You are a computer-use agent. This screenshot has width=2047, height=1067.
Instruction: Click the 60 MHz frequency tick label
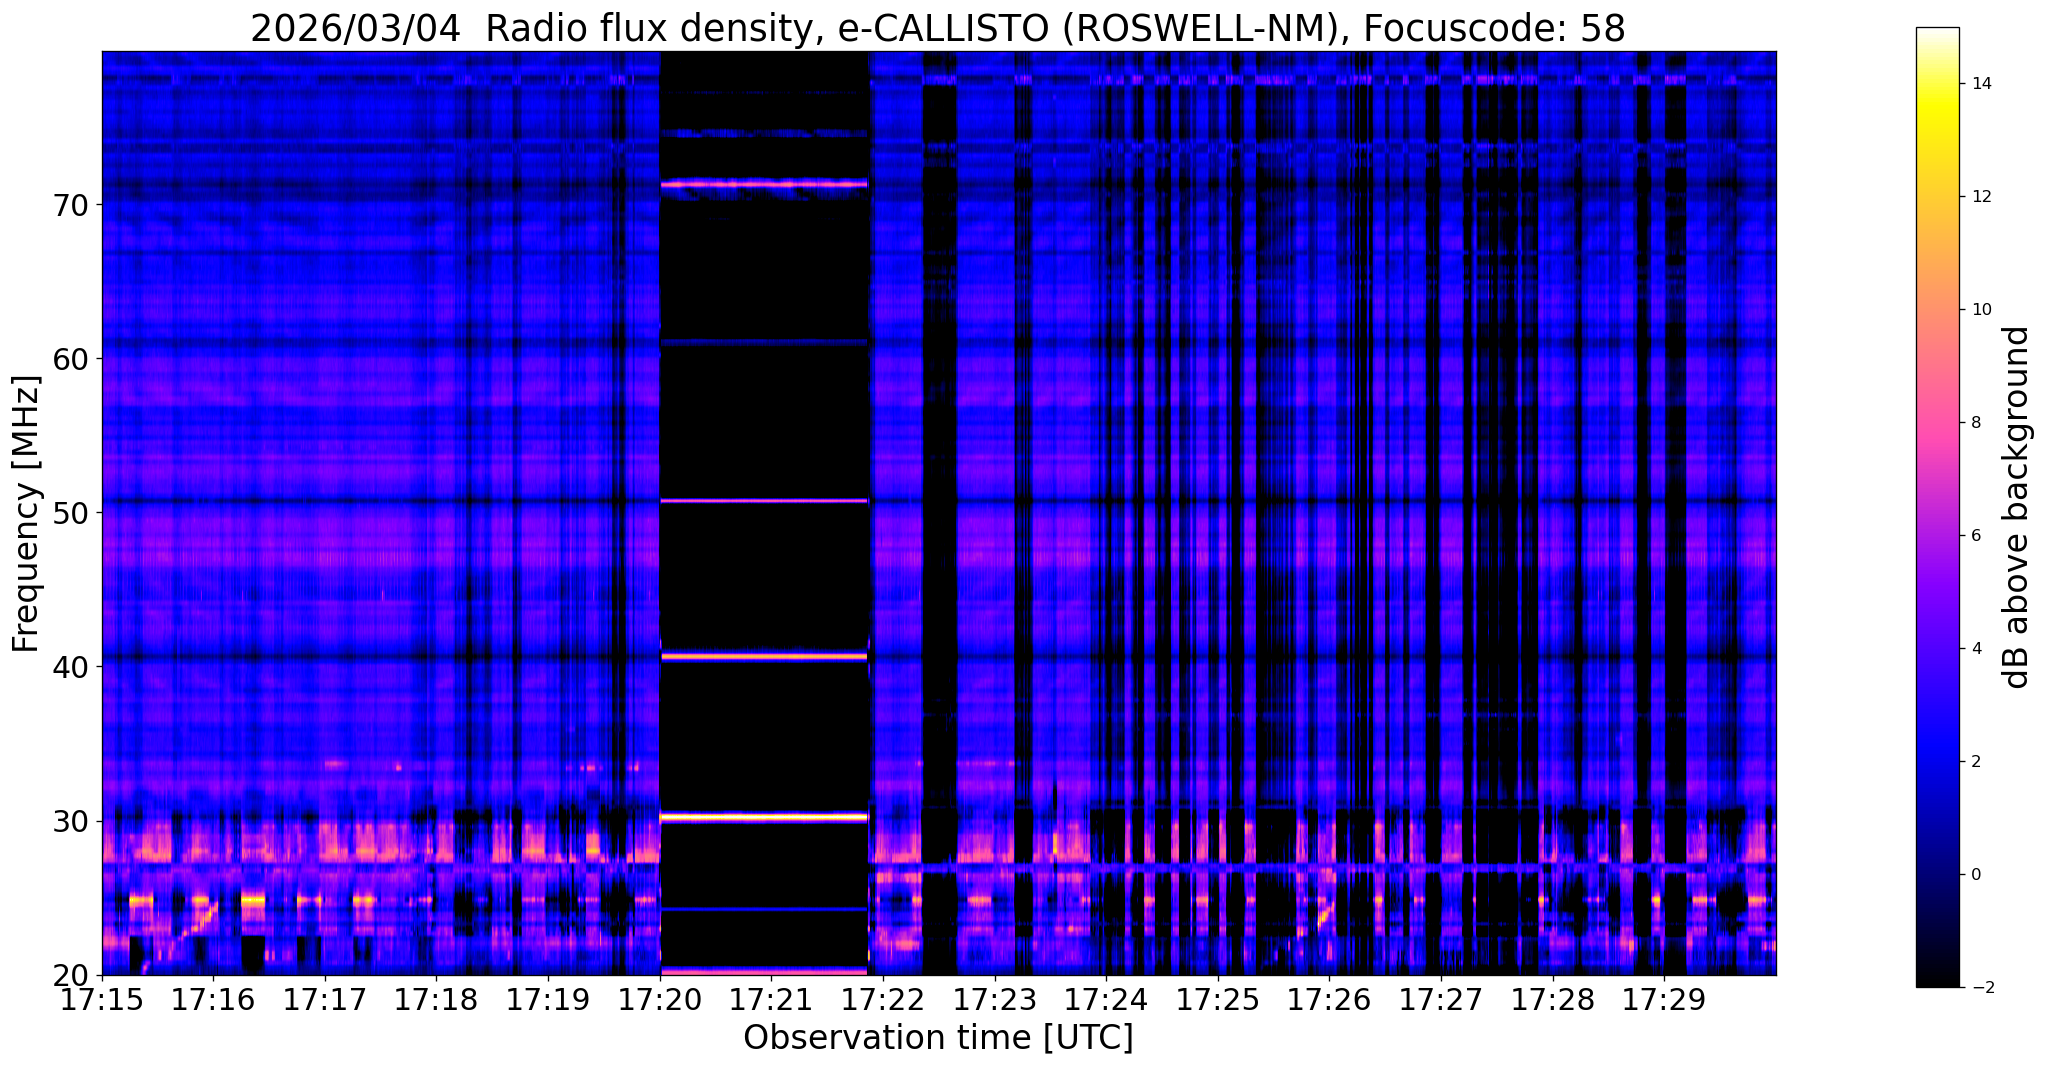71,359
